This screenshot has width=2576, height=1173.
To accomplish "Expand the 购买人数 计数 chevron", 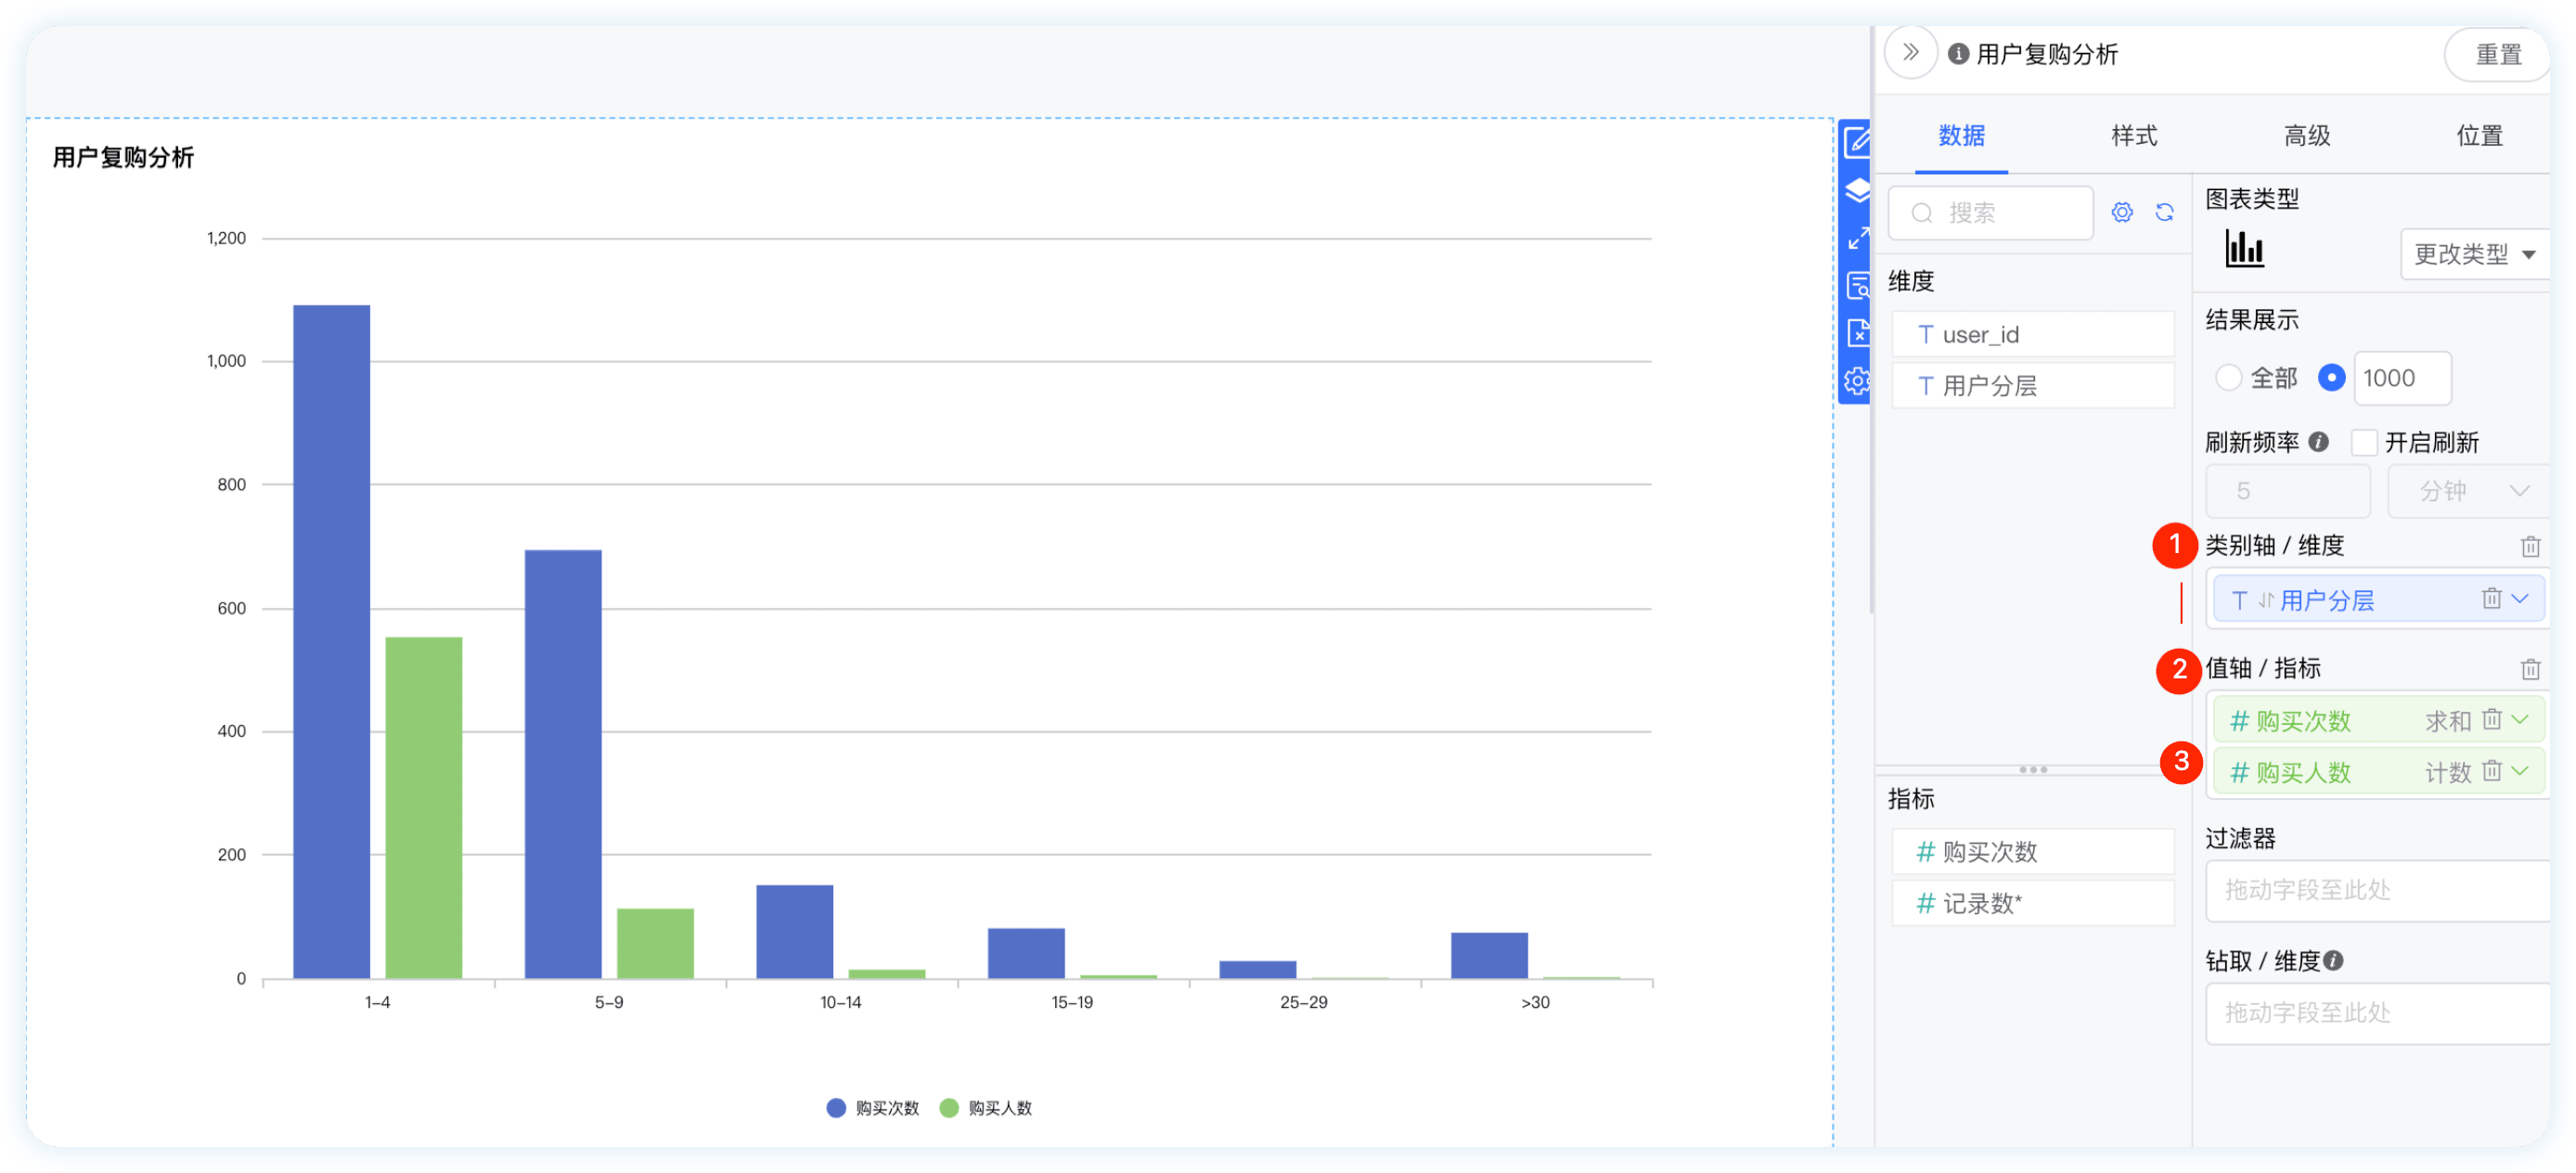I will [x=2519, y=771].
